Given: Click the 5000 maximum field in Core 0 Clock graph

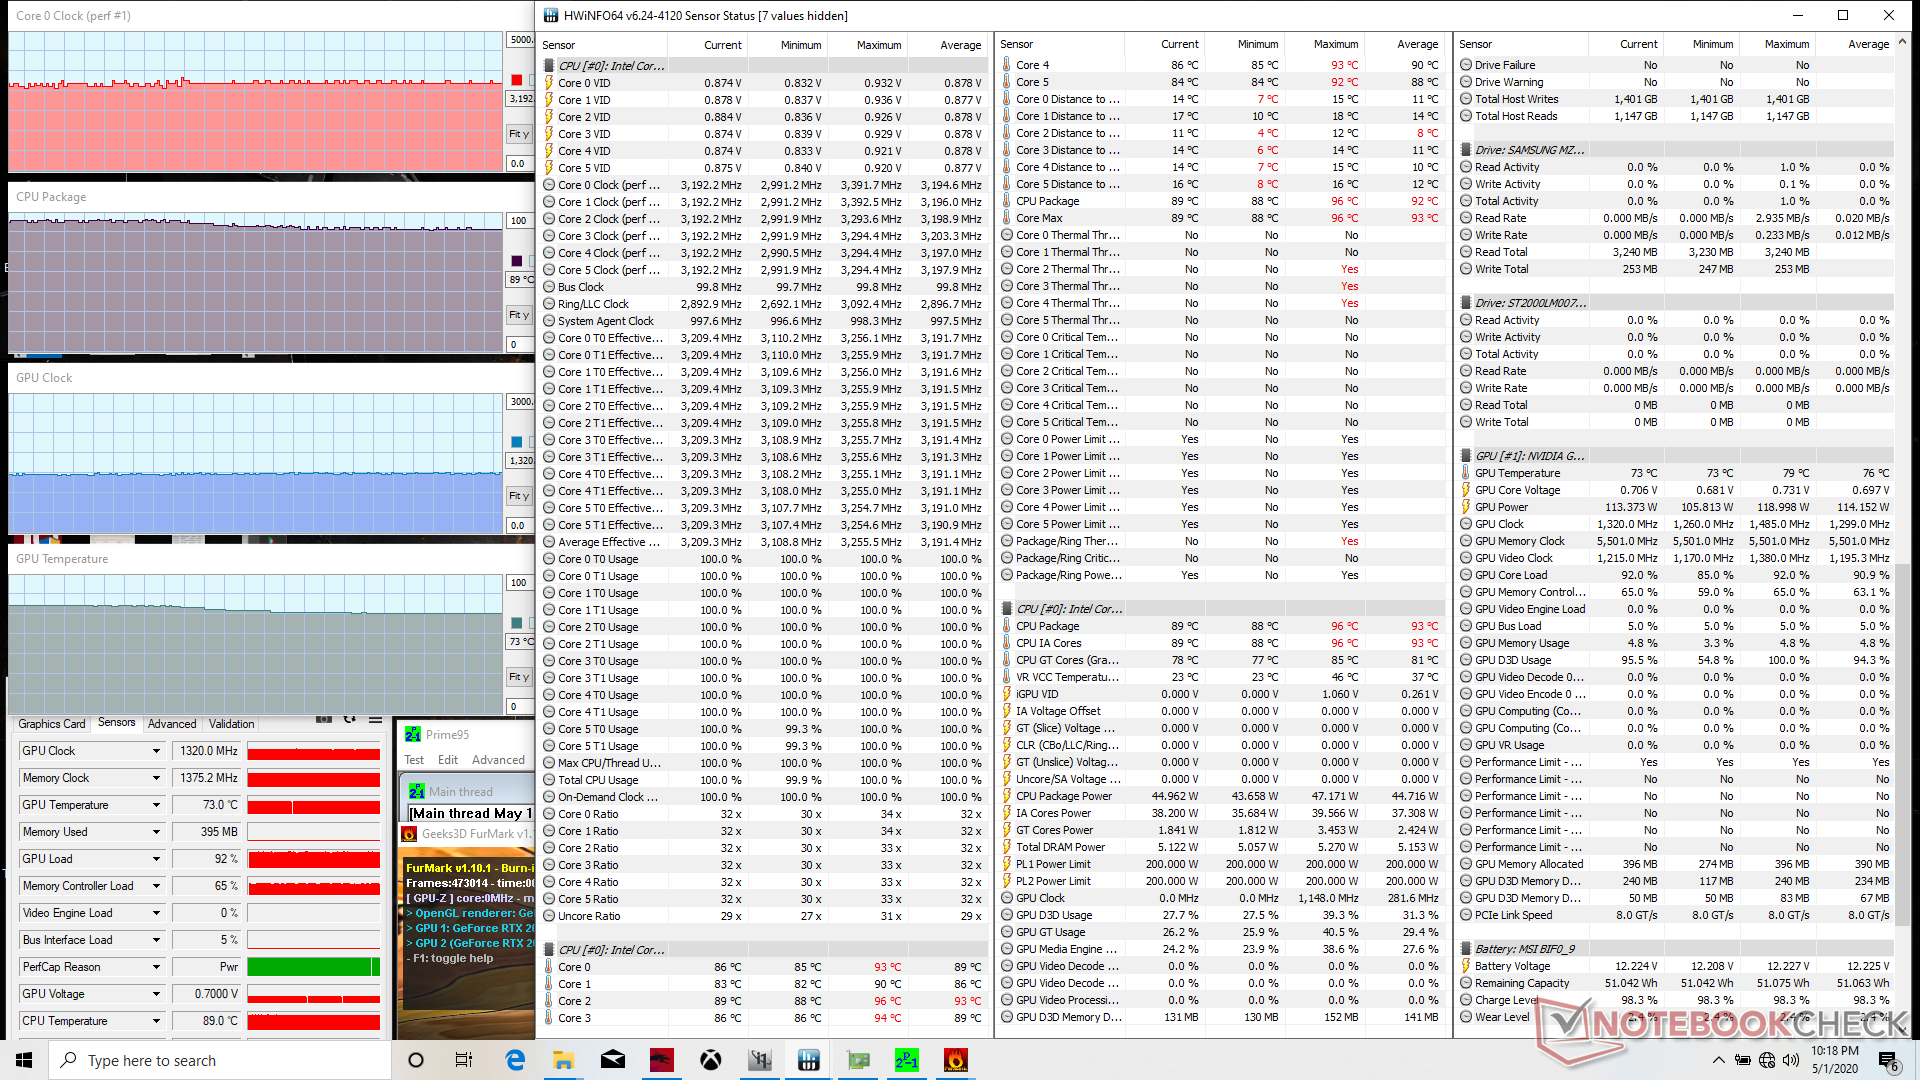Looking at the screenshot, I should [521, 40].
